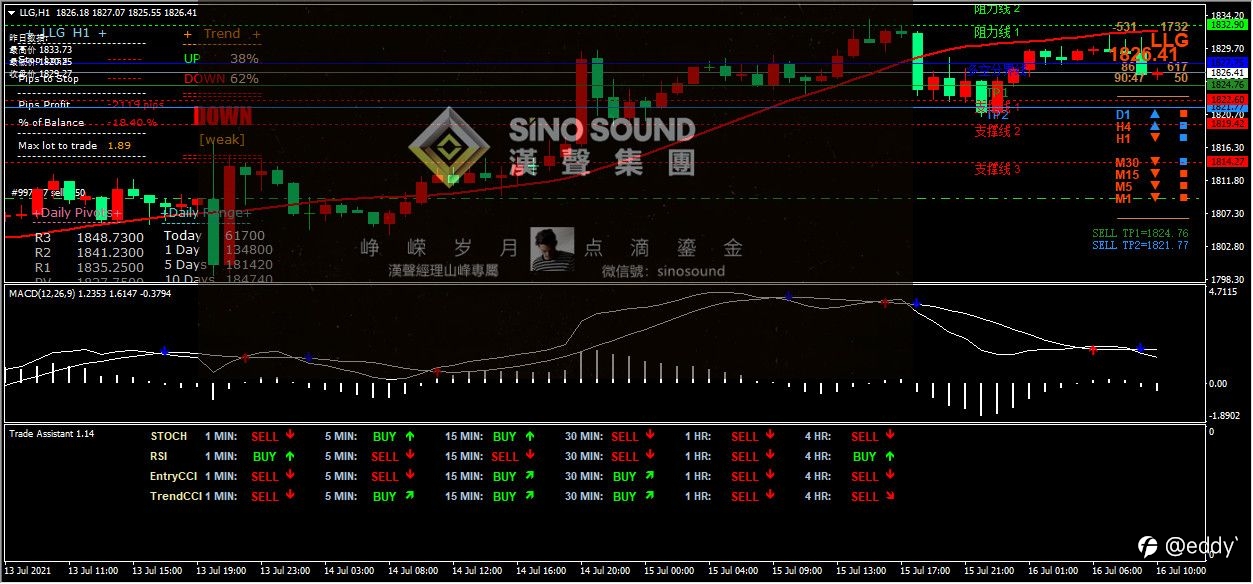Image resolution: width=1253 pixels, height=584 pixels.
Task: Click the 14 Jul 20:00 time axis label
Action: [605, 570]
